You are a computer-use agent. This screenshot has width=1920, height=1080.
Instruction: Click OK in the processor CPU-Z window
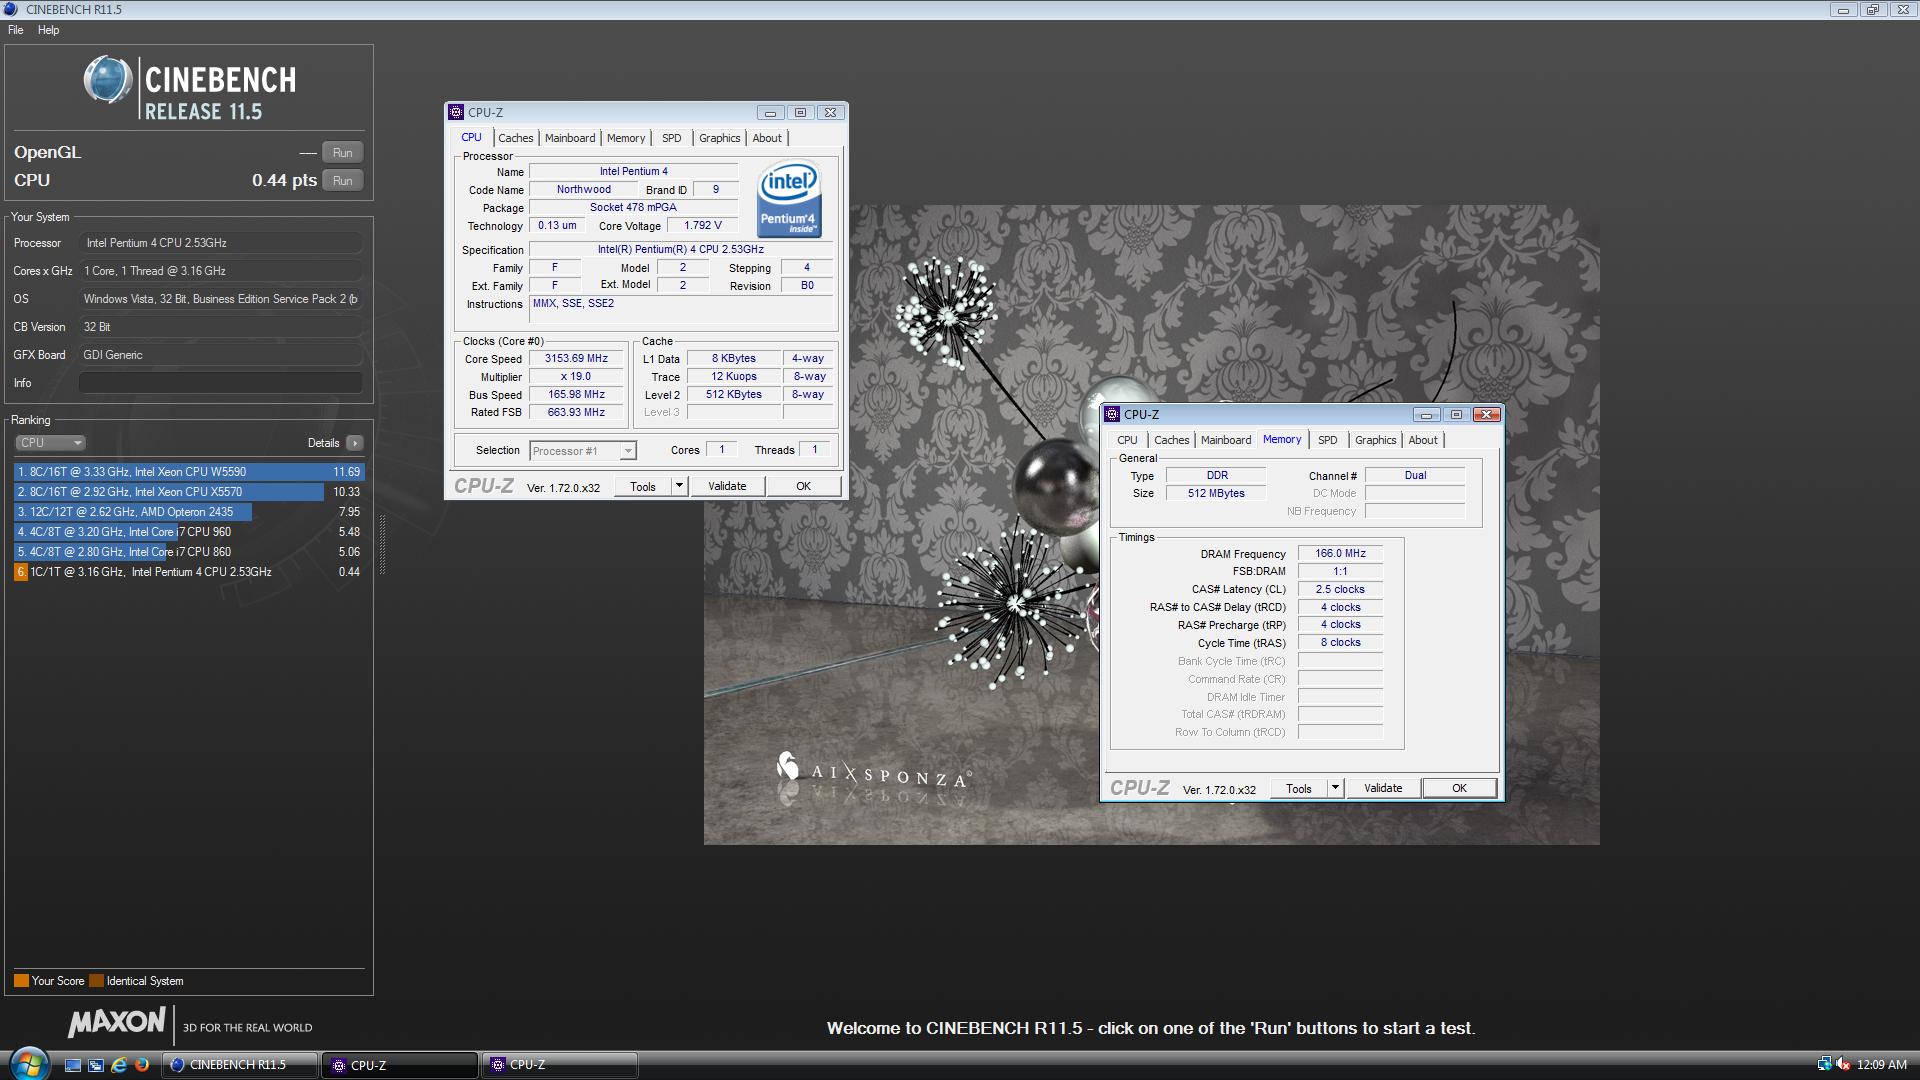point(803,486)
